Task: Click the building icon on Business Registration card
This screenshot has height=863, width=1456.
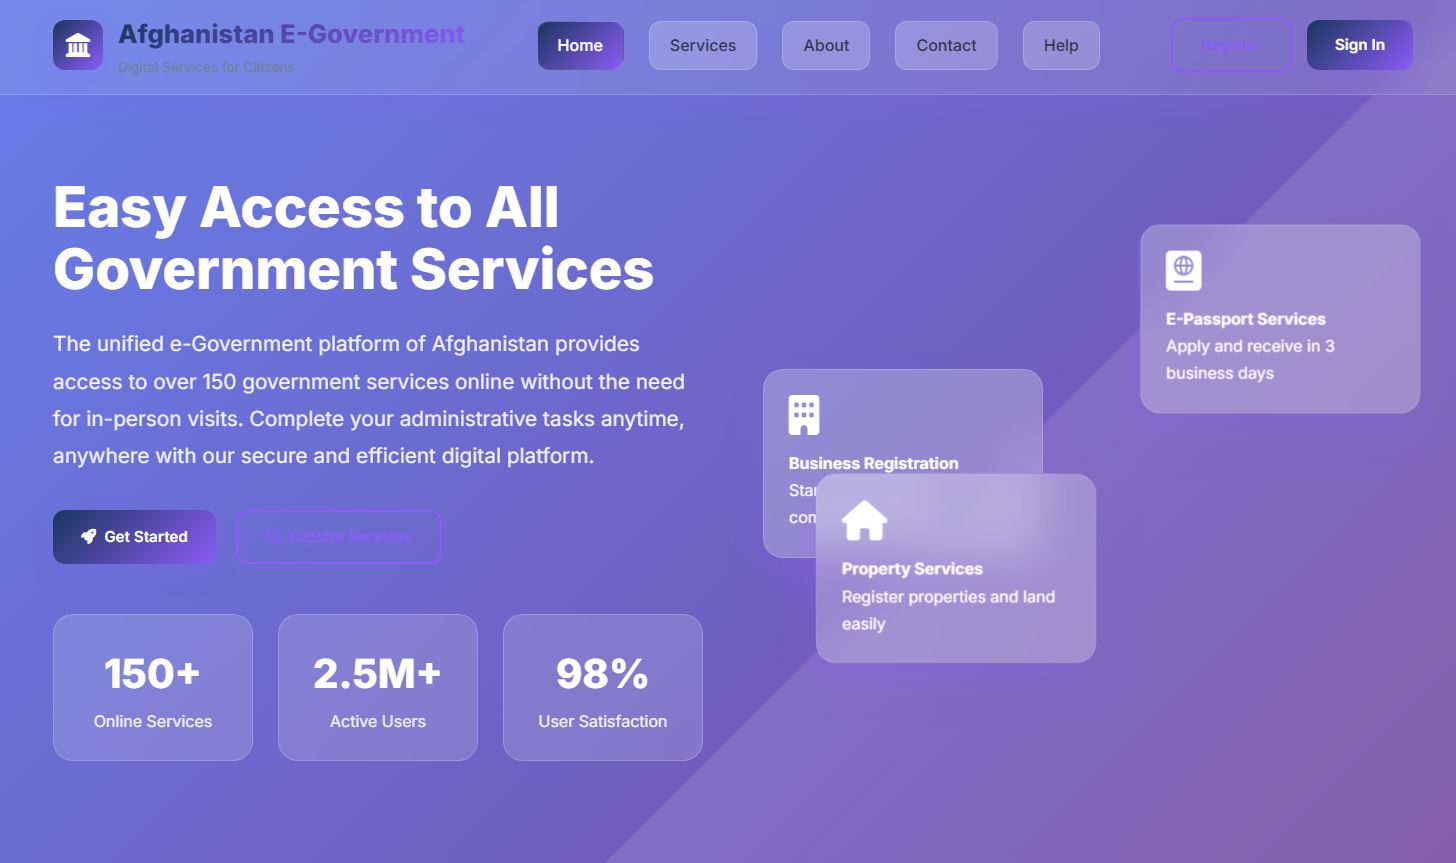Action: tap(805, 413)
